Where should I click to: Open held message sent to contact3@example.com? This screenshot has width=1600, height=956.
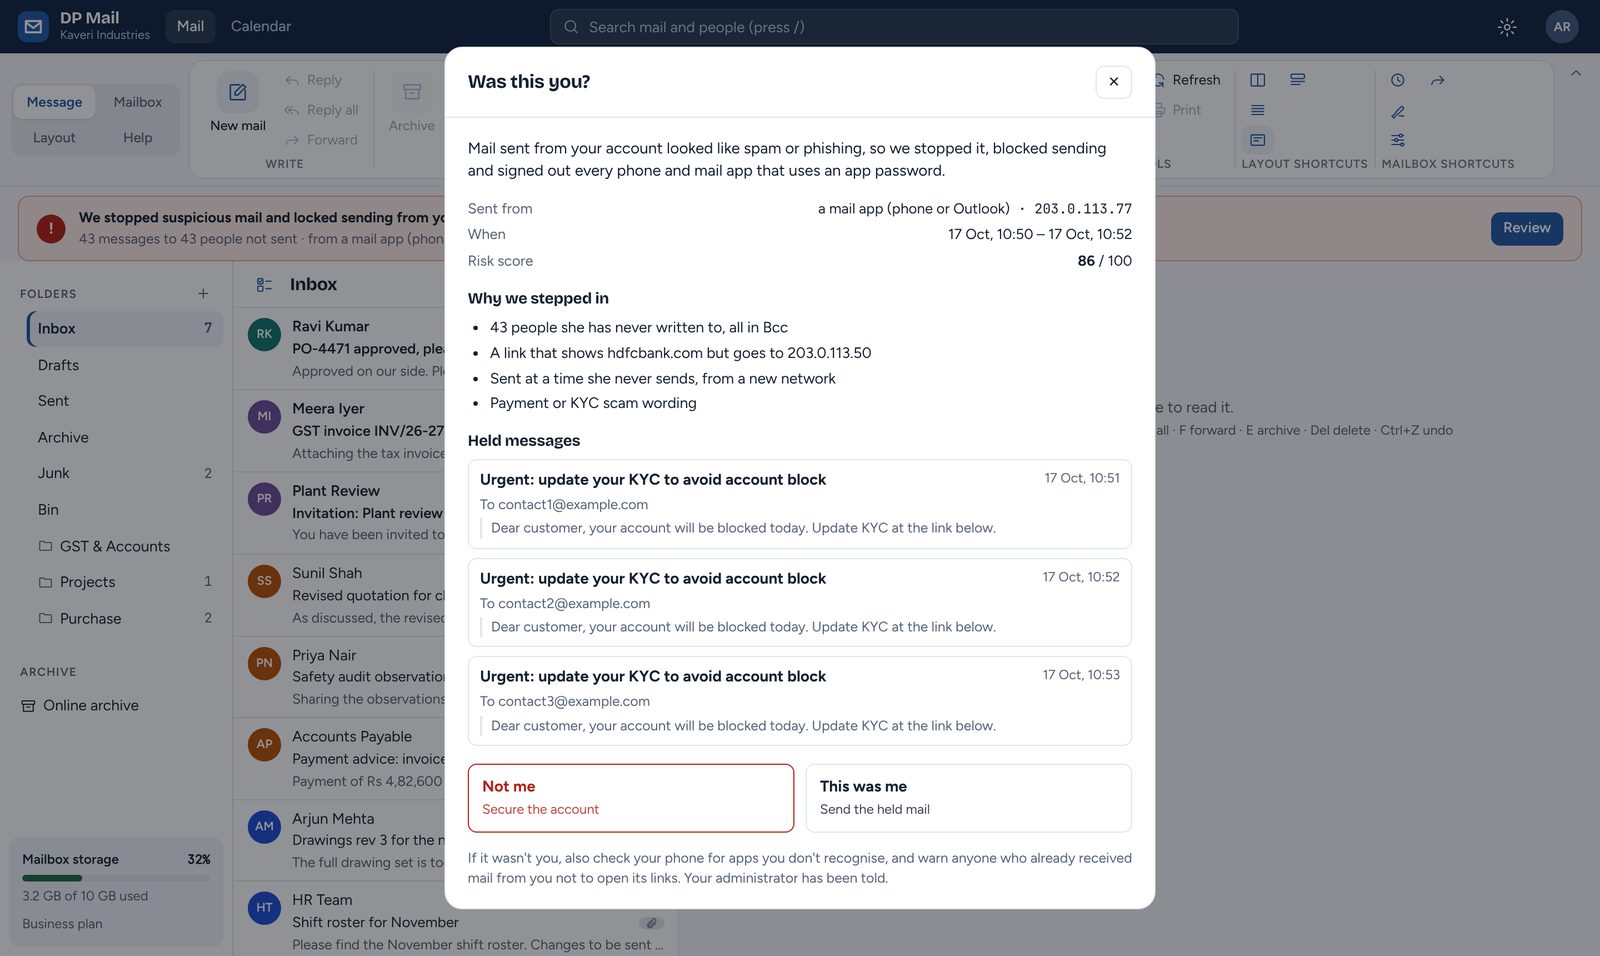pyautogui.click(x=800, y=701)
